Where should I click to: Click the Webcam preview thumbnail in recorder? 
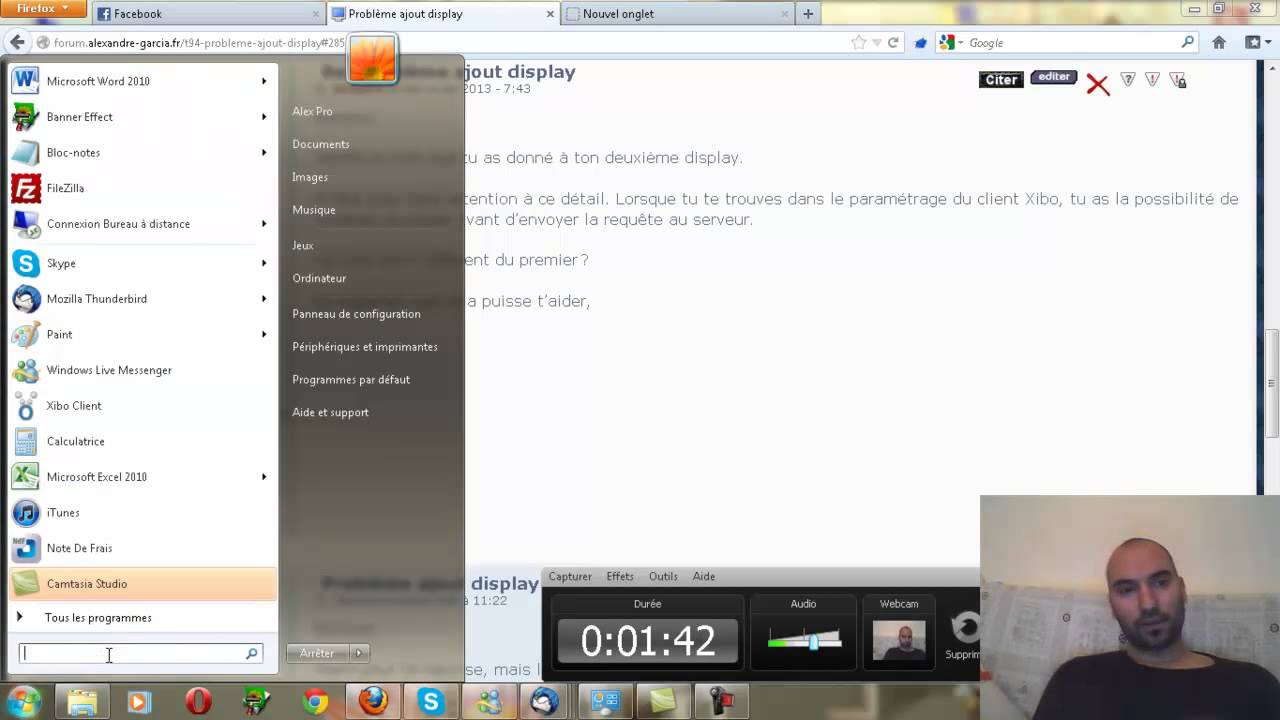coord(899,641)
